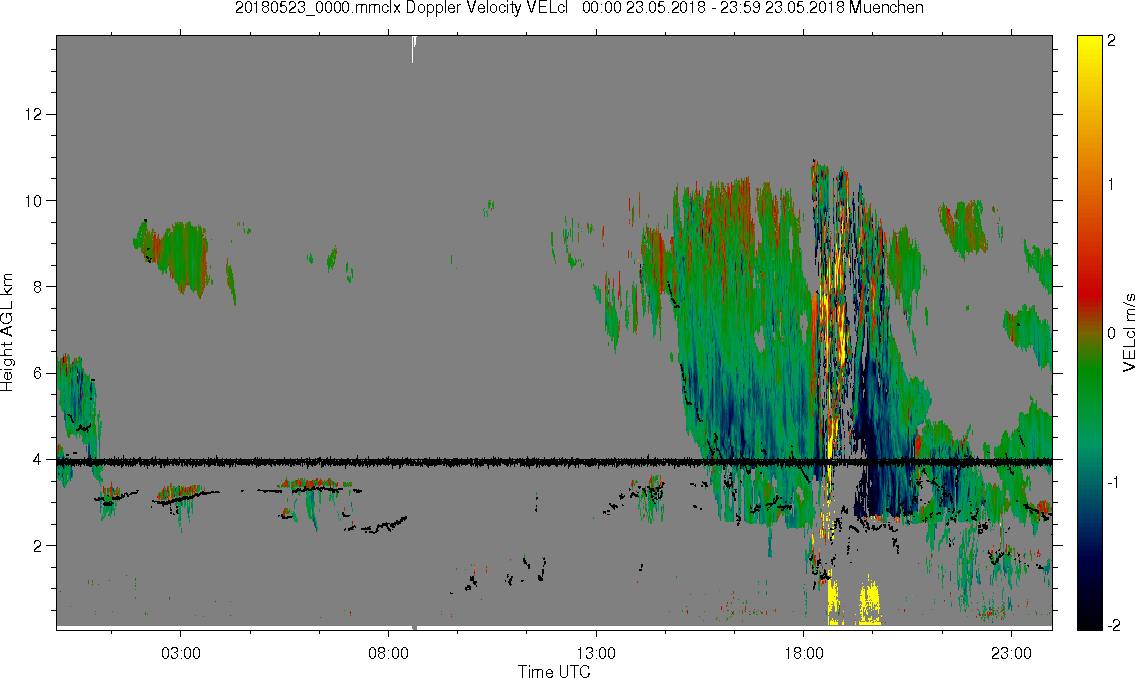Screen dimensions: 1135x678
Task: Click the height label '12'
Action: coord(34,114)
